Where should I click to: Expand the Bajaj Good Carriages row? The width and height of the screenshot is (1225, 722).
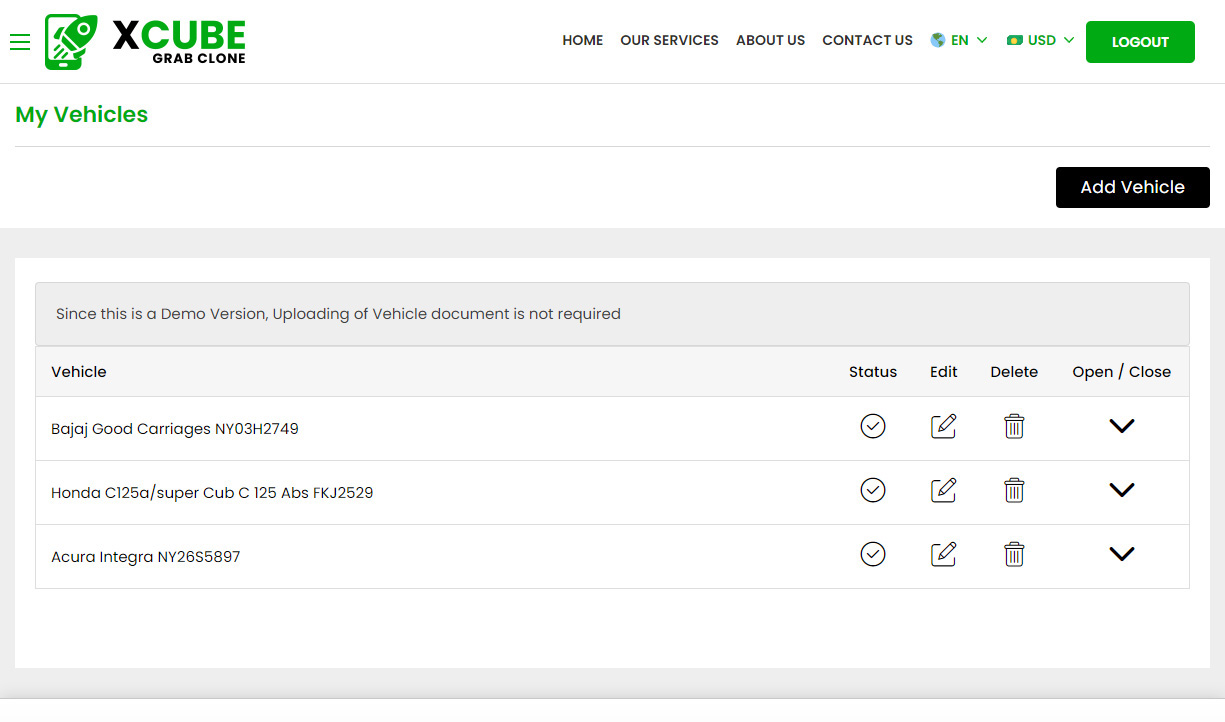(x=1122, y=427)
